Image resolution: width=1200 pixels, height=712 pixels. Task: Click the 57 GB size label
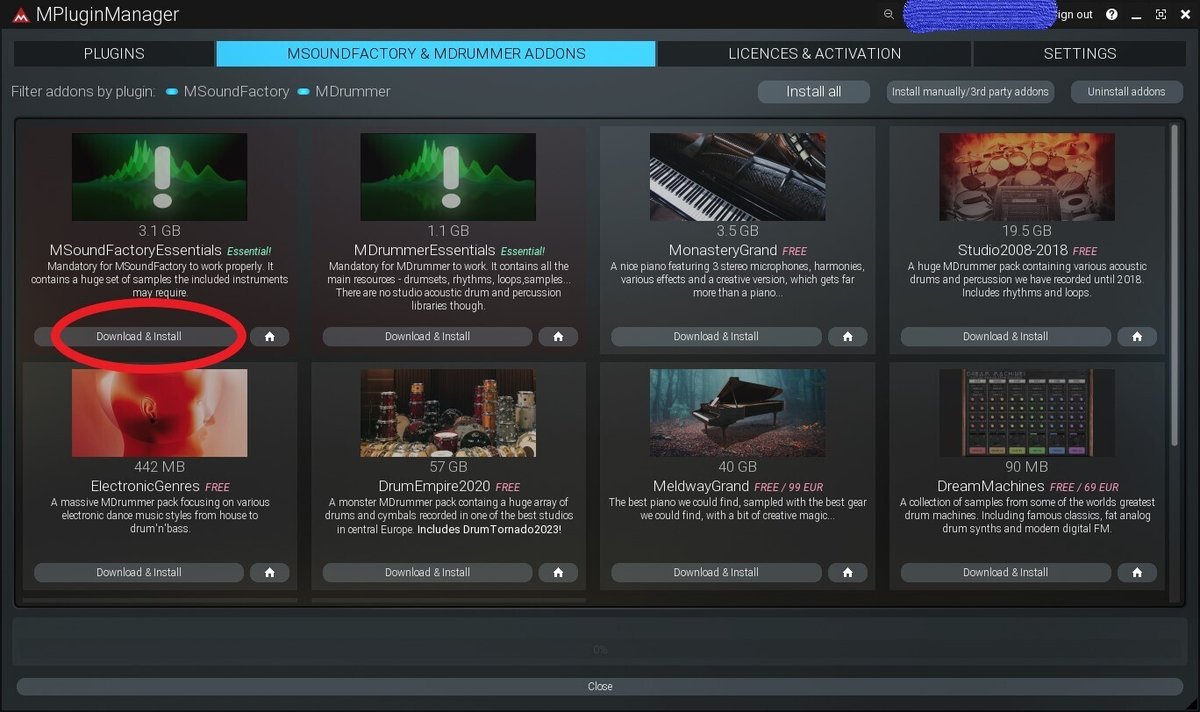[448, 467]
